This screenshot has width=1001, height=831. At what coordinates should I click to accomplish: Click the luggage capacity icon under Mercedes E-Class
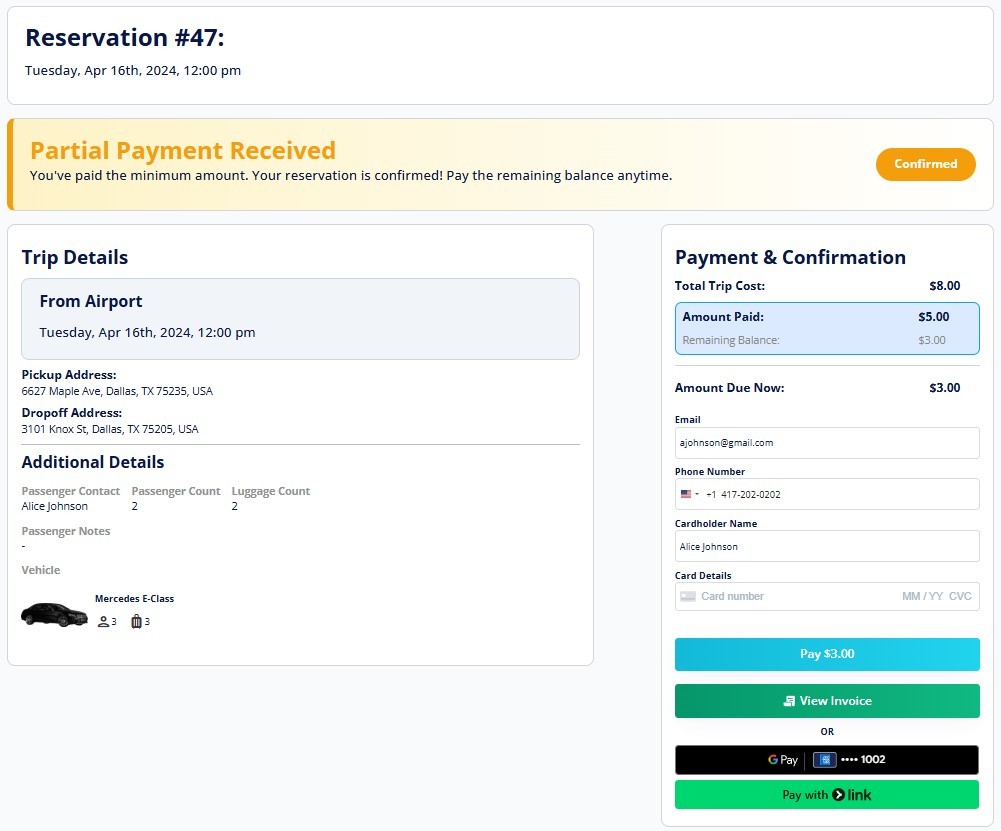136,621
